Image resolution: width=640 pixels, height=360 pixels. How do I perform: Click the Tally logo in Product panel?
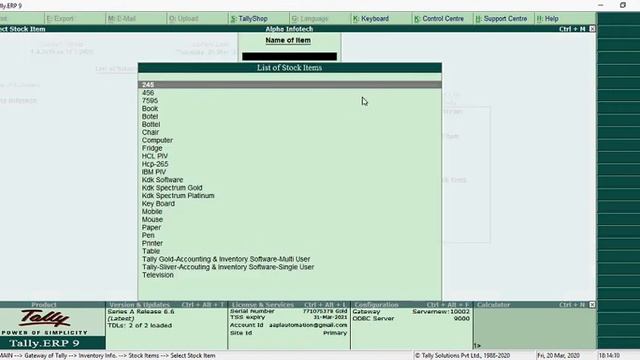pyautogui.click(x=44, y=319)
